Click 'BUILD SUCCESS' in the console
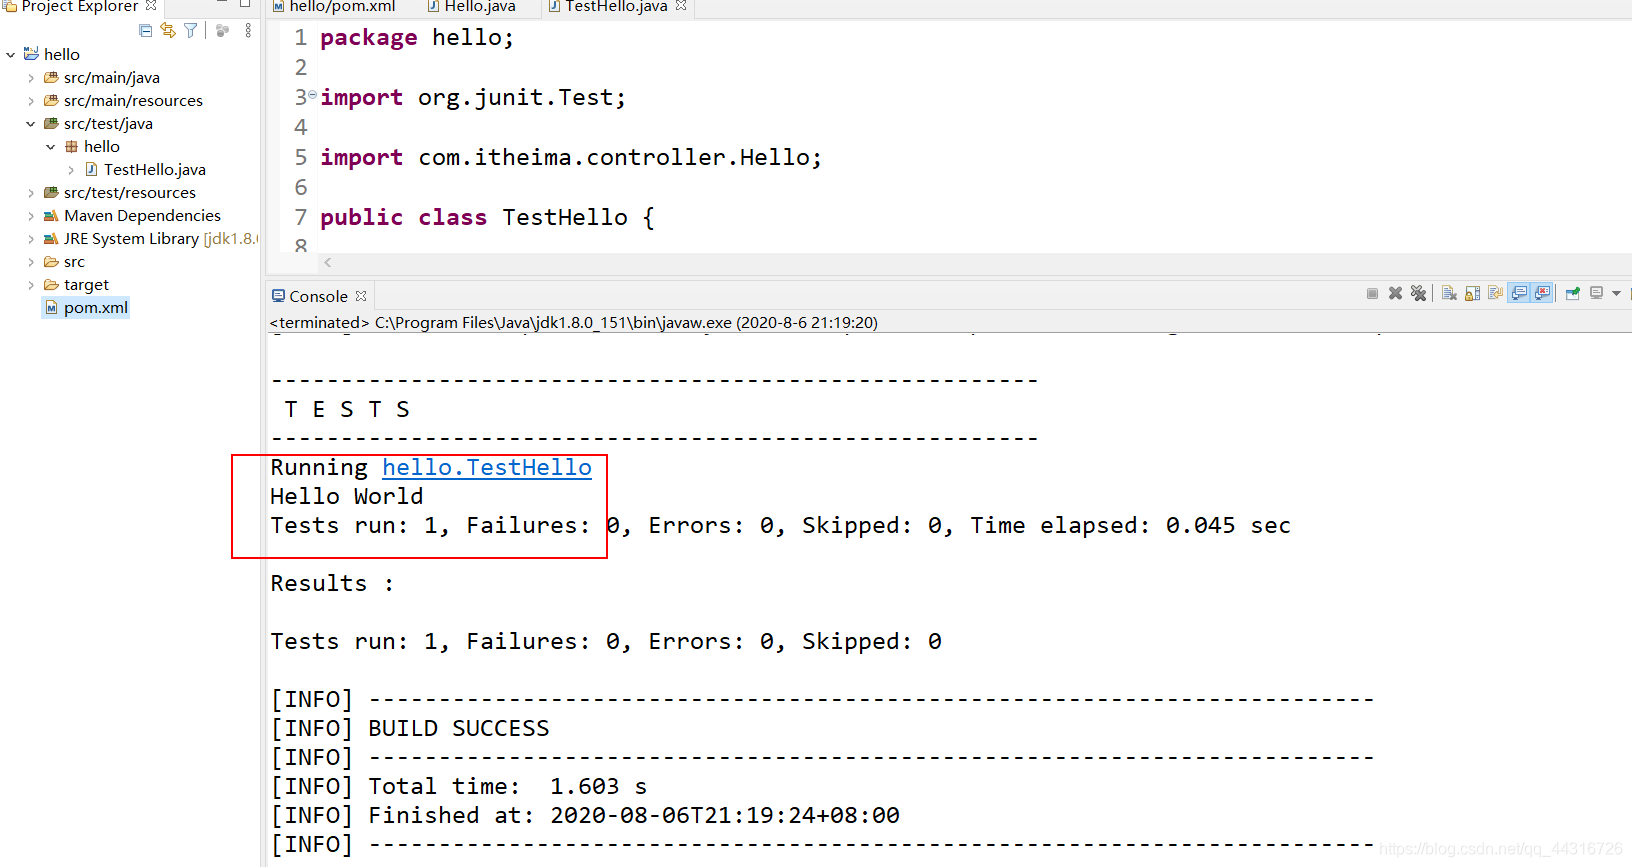Screen dimensions: 1632x867 [x=459, y=728]
